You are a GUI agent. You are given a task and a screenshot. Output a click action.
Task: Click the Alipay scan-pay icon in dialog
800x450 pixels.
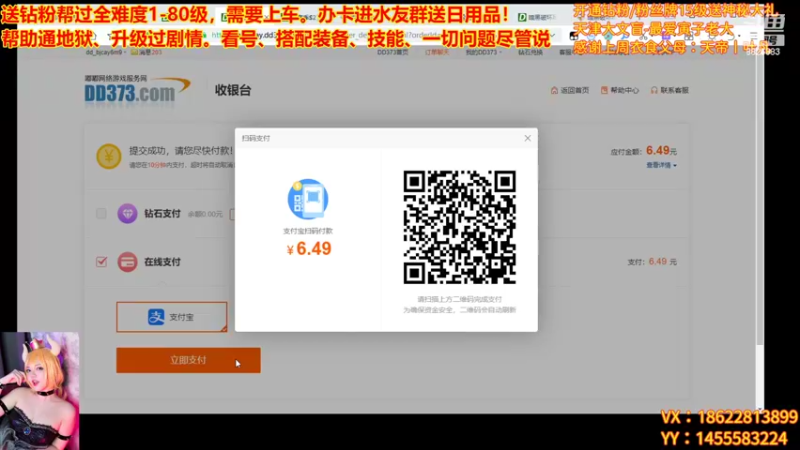click(x=308, y=198)
